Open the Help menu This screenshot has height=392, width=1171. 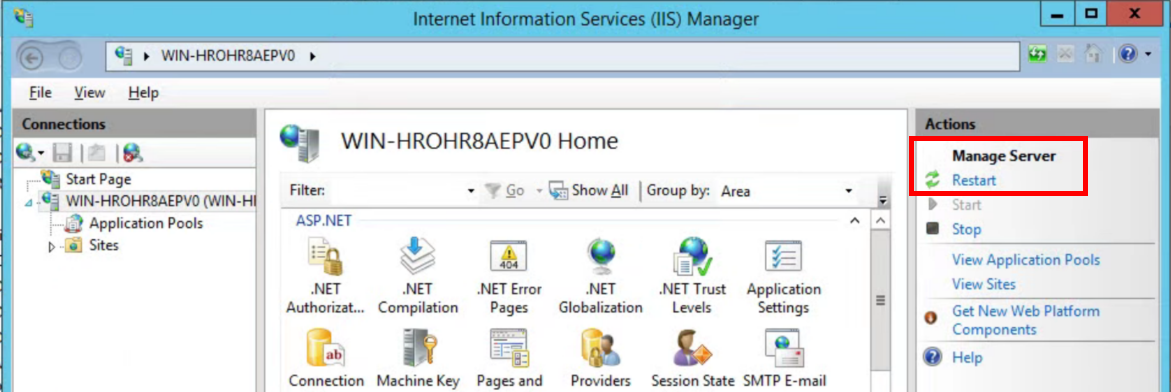point(143,93)
